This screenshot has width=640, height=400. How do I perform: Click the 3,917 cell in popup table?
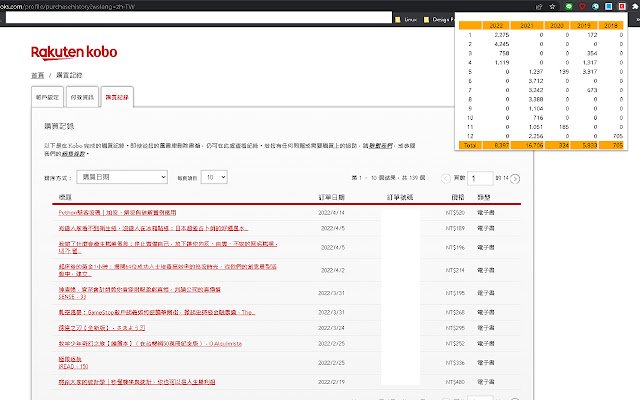590,72
